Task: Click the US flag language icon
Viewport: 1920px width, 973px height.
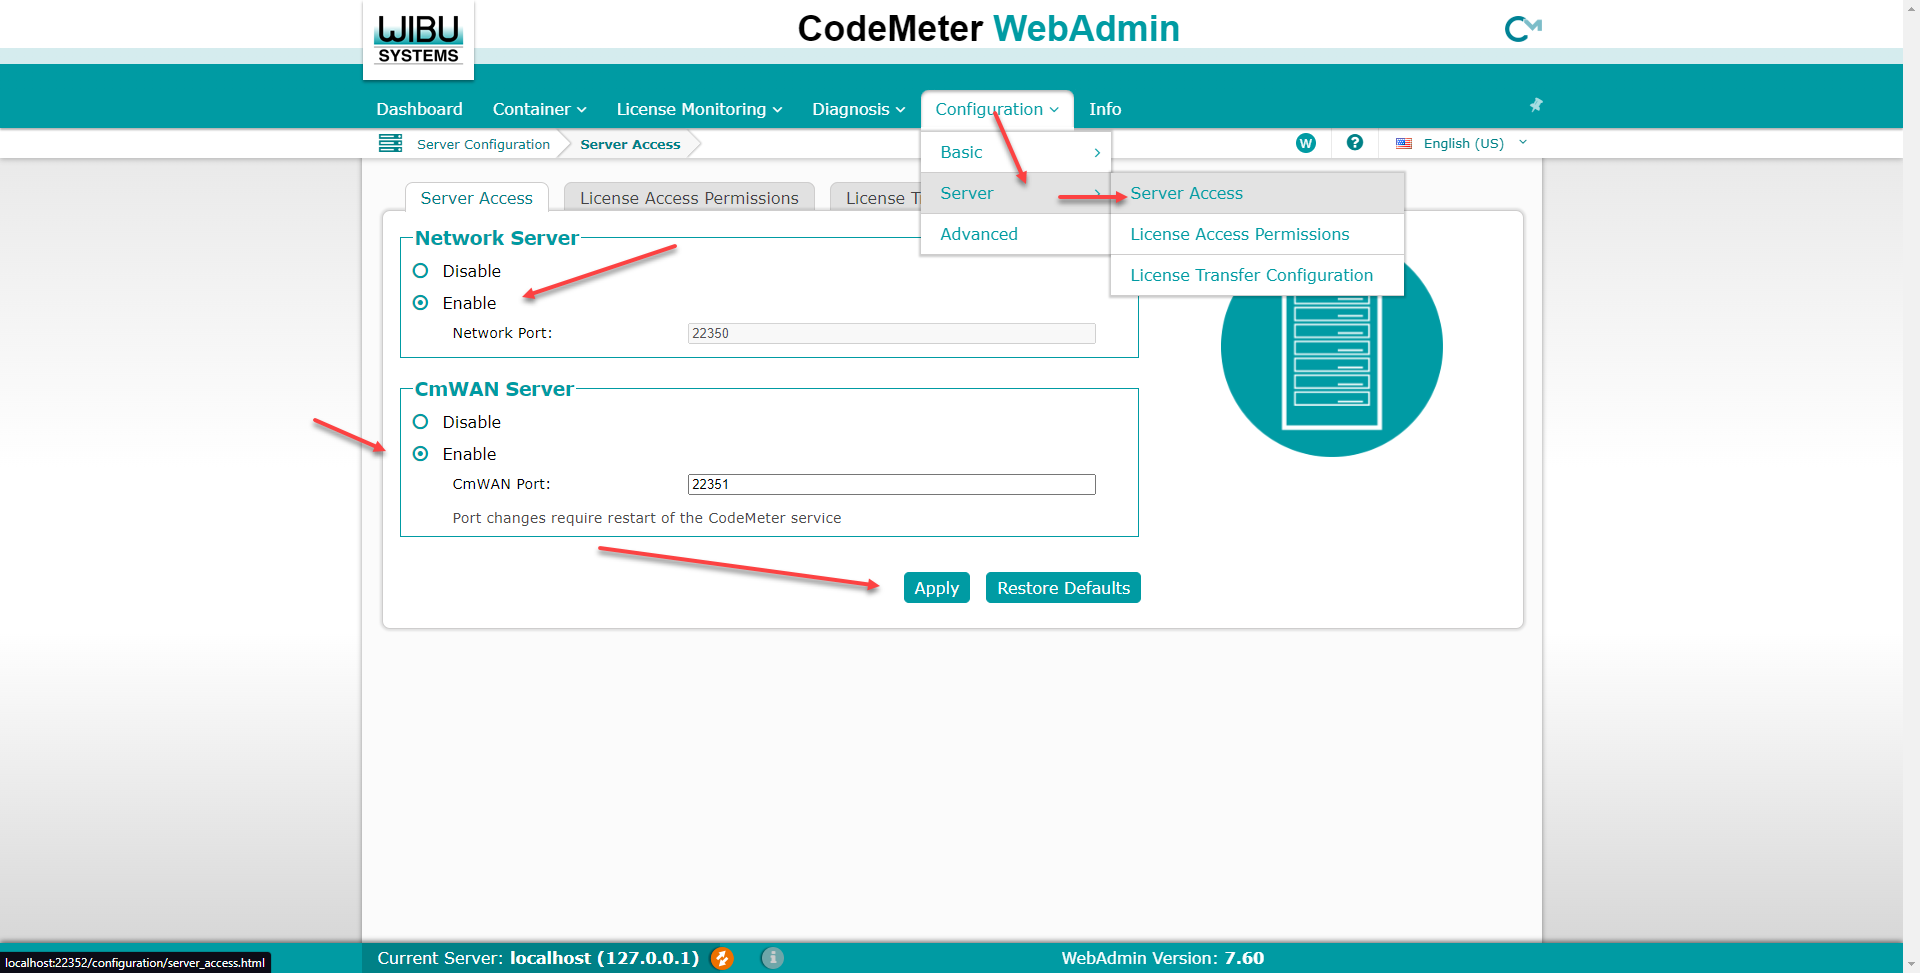Action: coord(1404,143)
